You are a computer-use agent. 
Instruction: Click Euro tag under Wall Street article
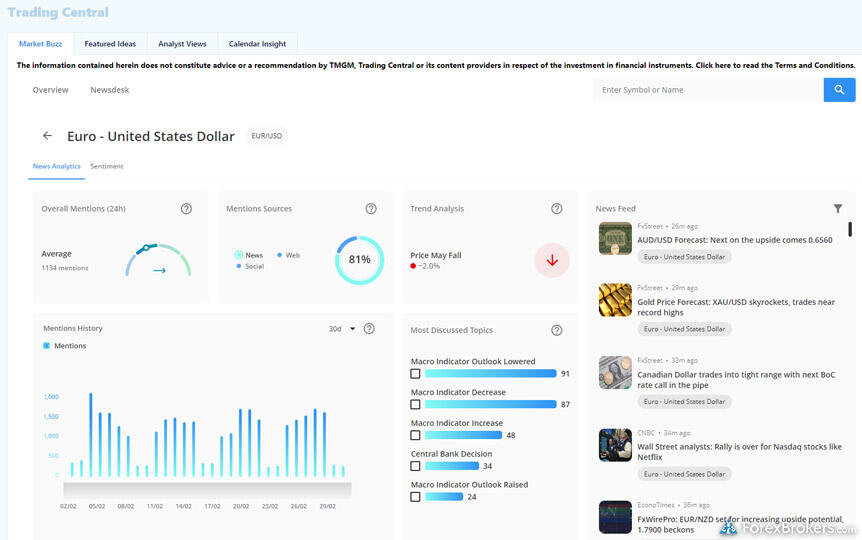(x=684, y=474)
